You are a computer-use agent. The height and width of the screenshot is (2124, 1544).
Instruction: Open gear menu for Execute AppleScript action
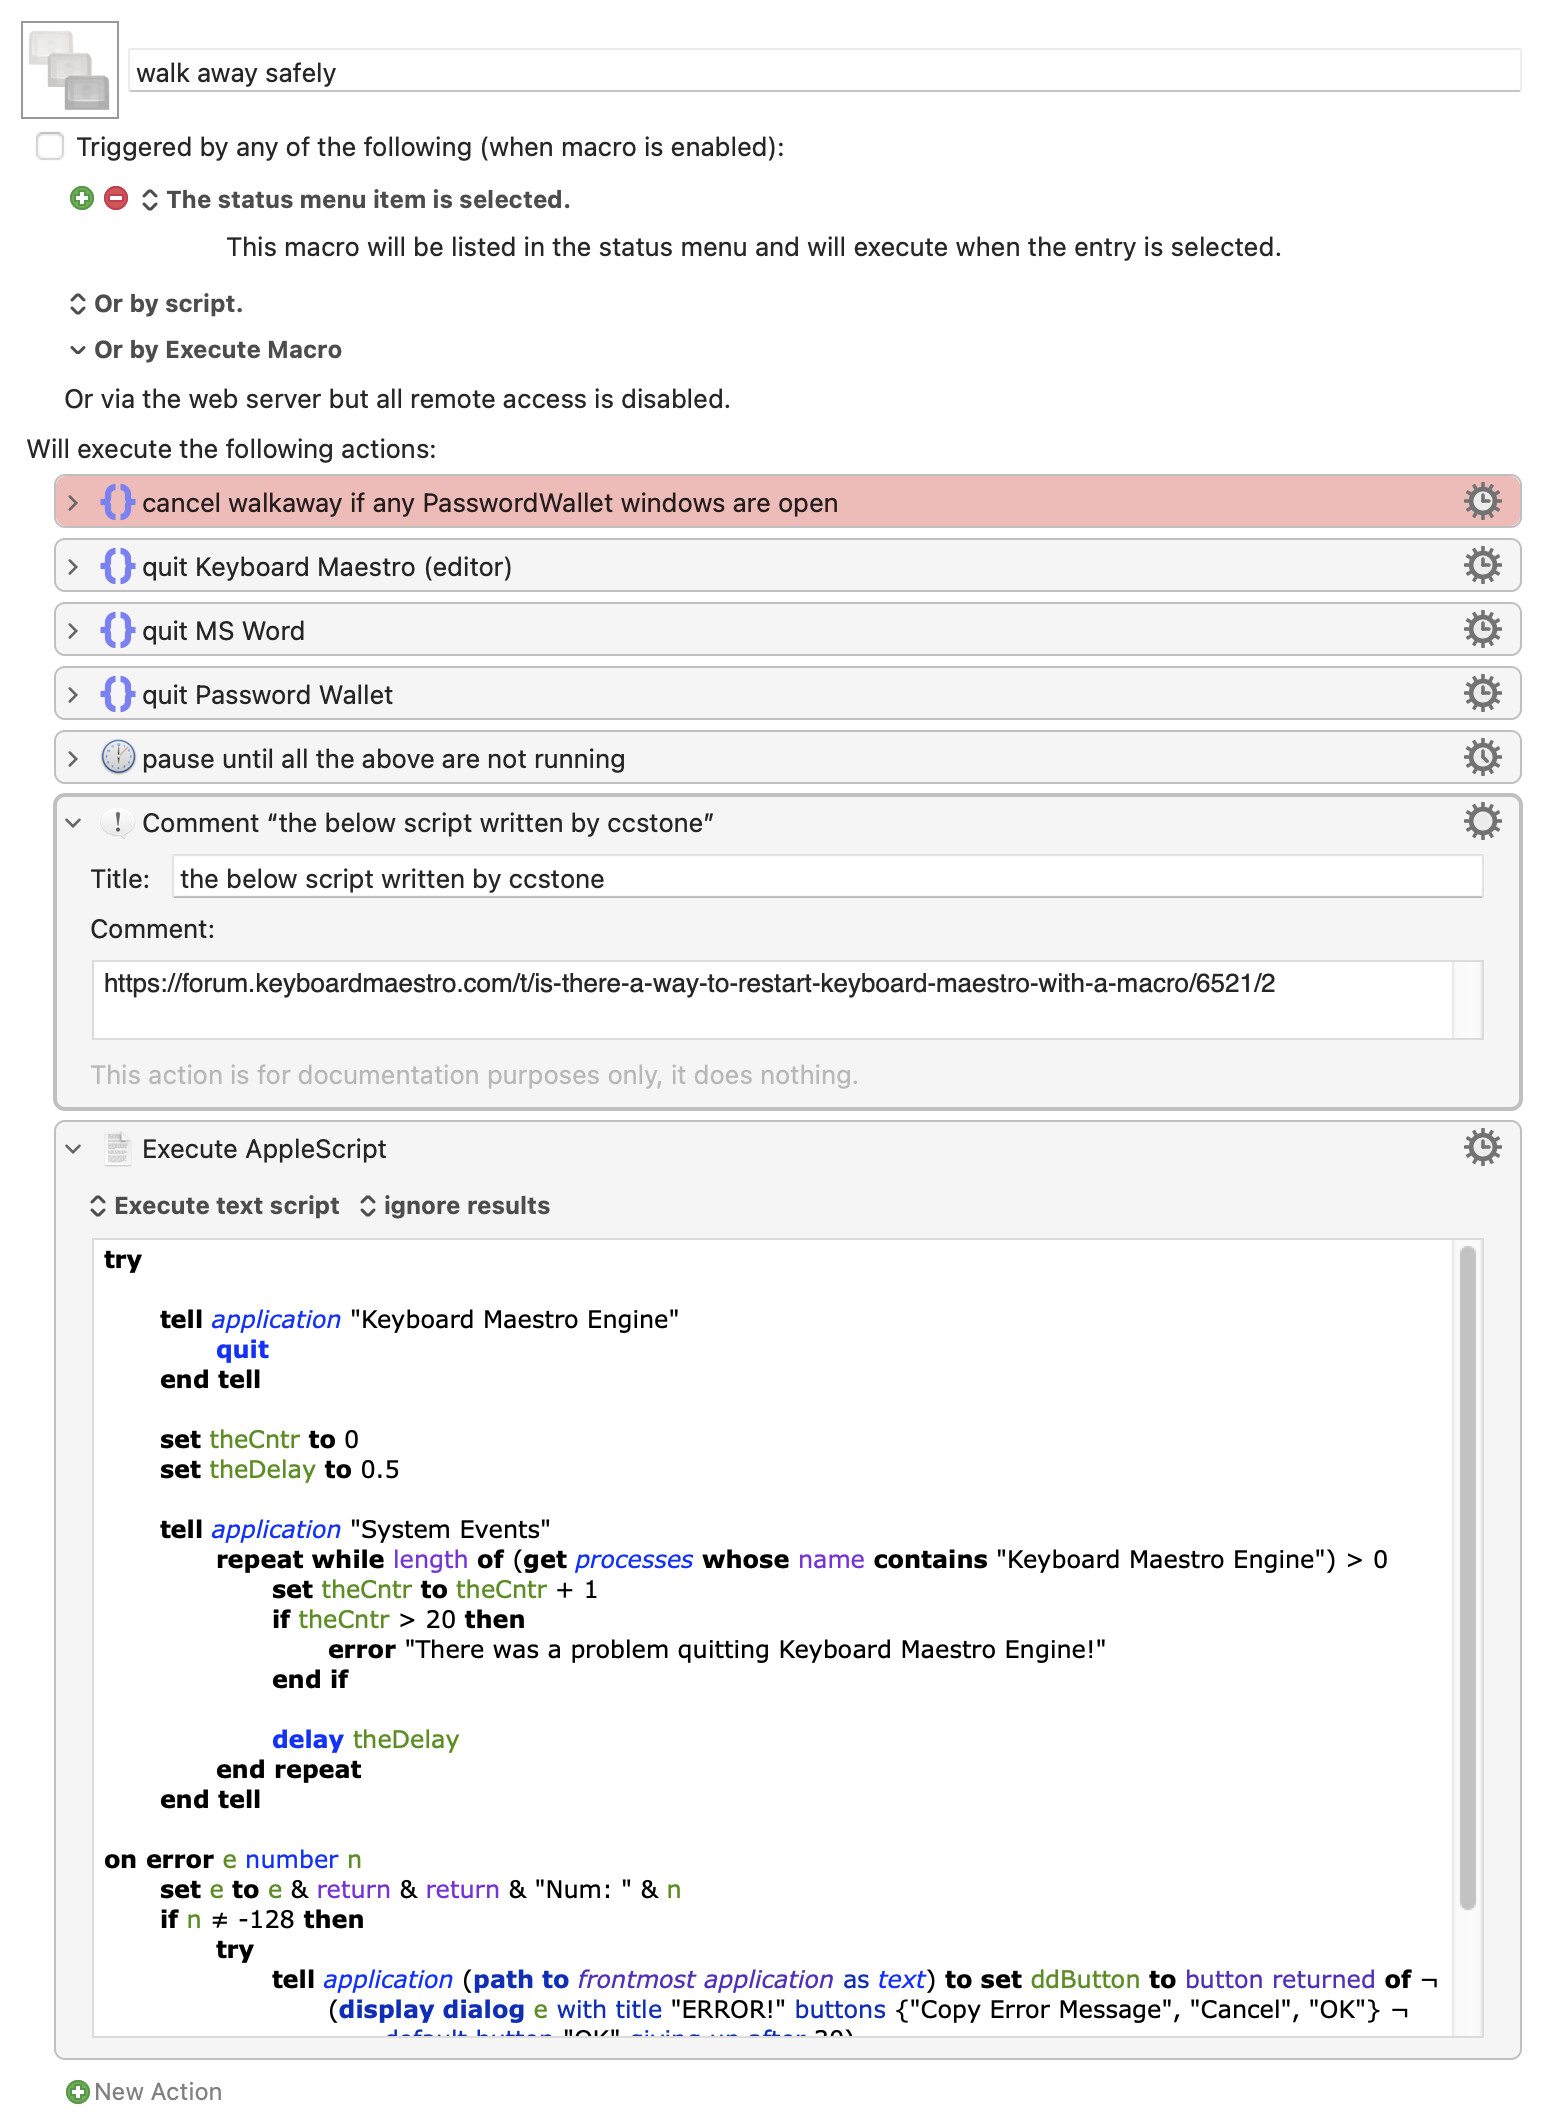1483,1147
